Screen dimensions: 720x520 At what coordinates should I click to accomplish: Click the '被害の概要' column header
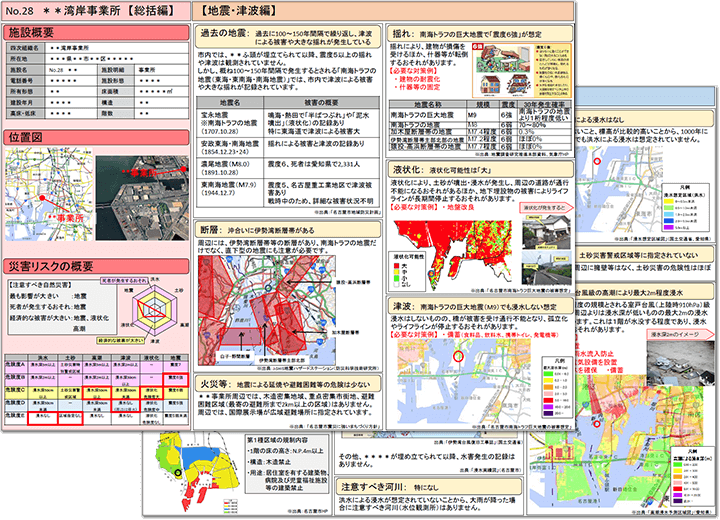tap(321, 102)
